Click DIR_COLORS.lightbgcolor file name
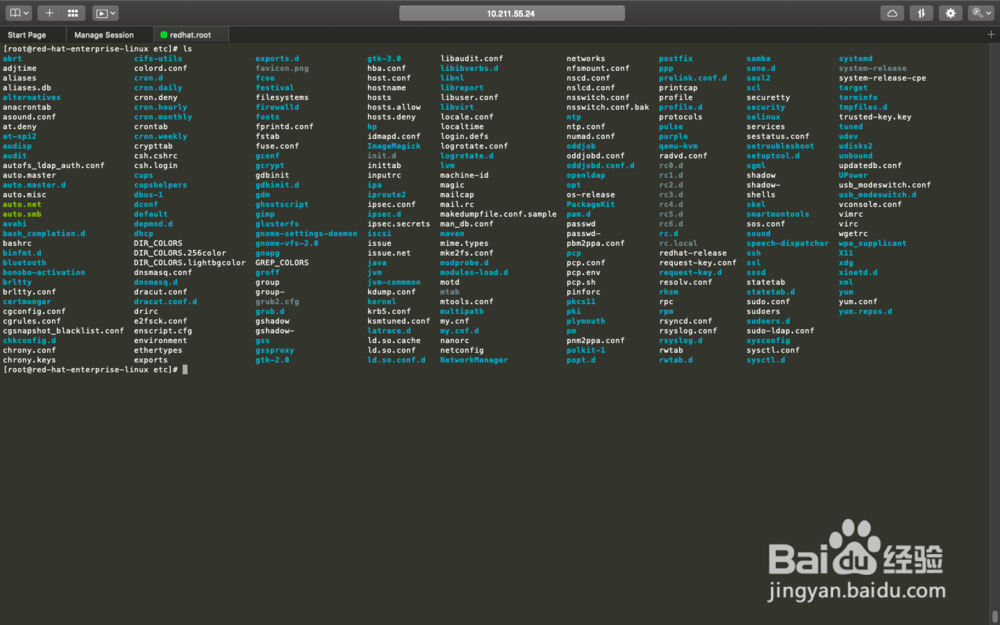 [189, 262]
